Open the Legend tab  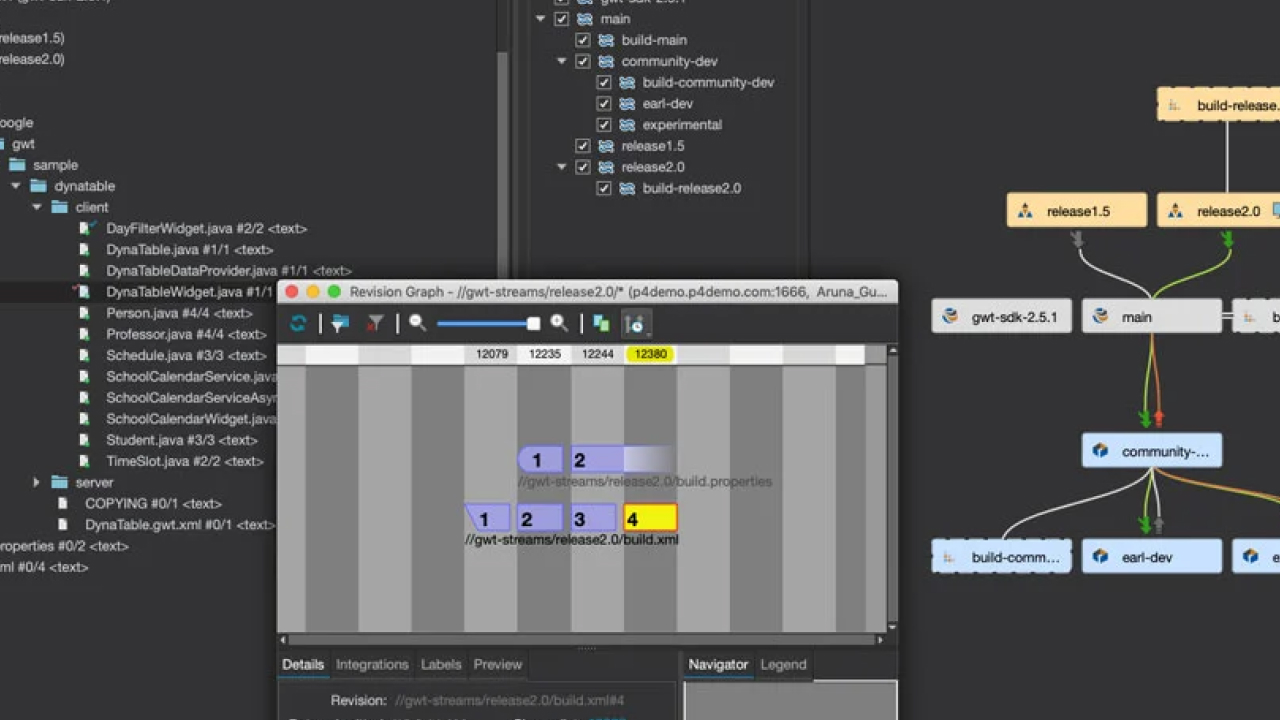point(783,664)
